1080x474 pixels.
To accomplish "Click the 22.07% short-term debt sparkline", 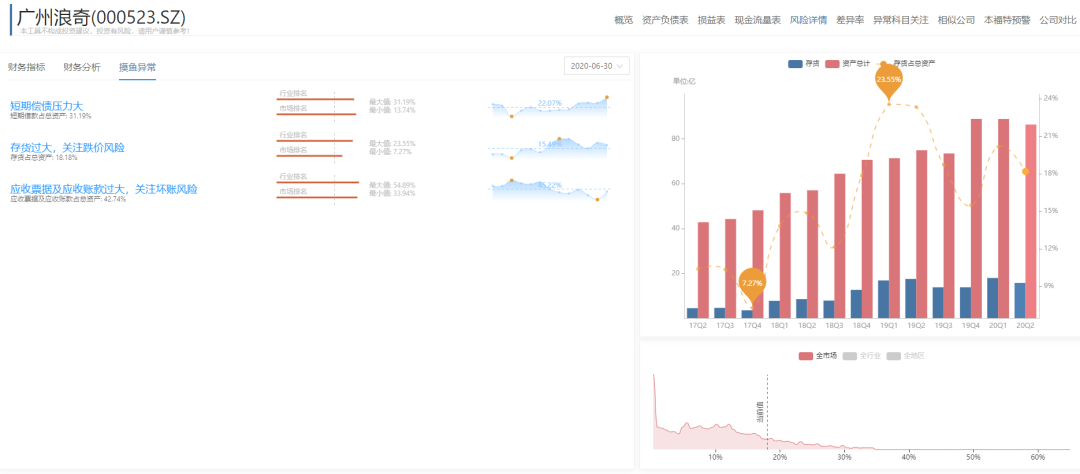I will (550, 107).
